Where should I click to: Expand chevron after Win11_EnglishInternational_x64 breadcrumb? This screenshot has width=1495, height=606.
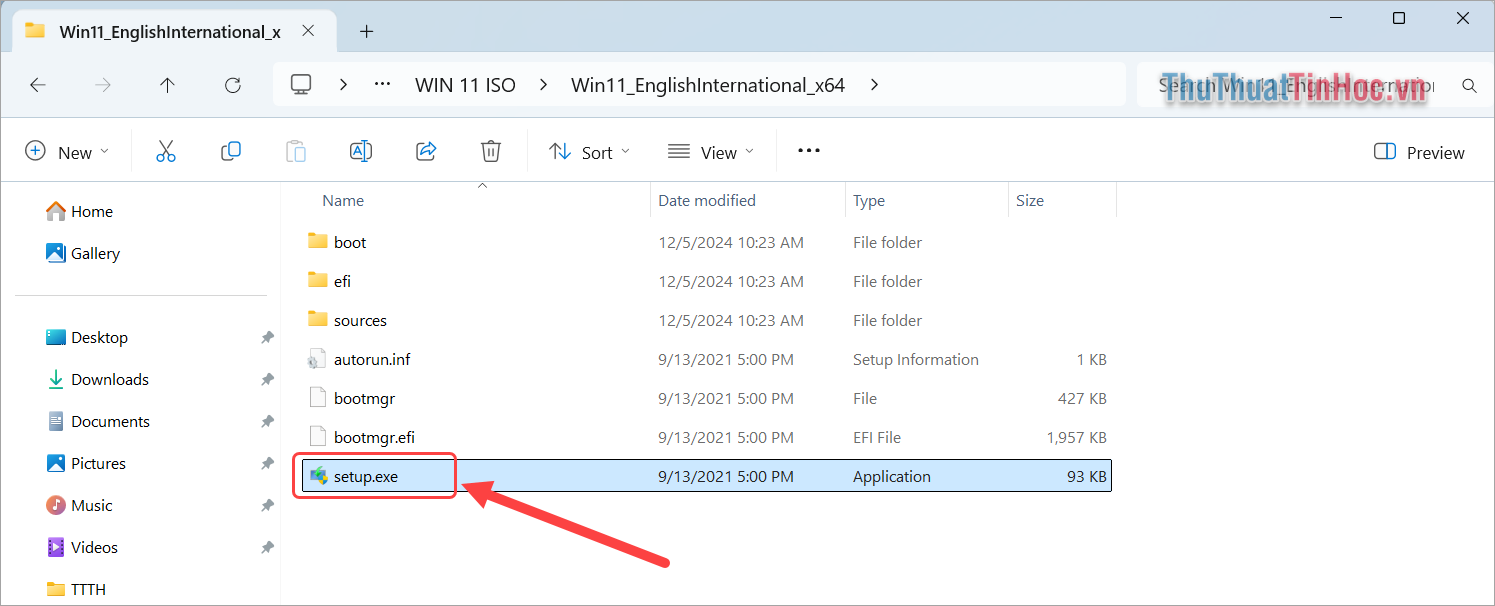coord(874,85)
